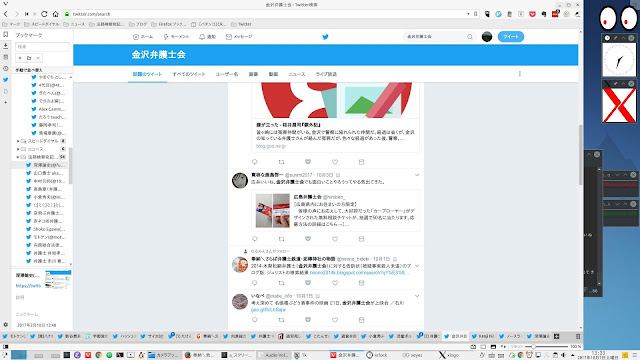Image resolution: width=640 pixels, height=360 pixels.
Task: Collapse the expanded third bookmark folder
Action: [x=18, y=157]
